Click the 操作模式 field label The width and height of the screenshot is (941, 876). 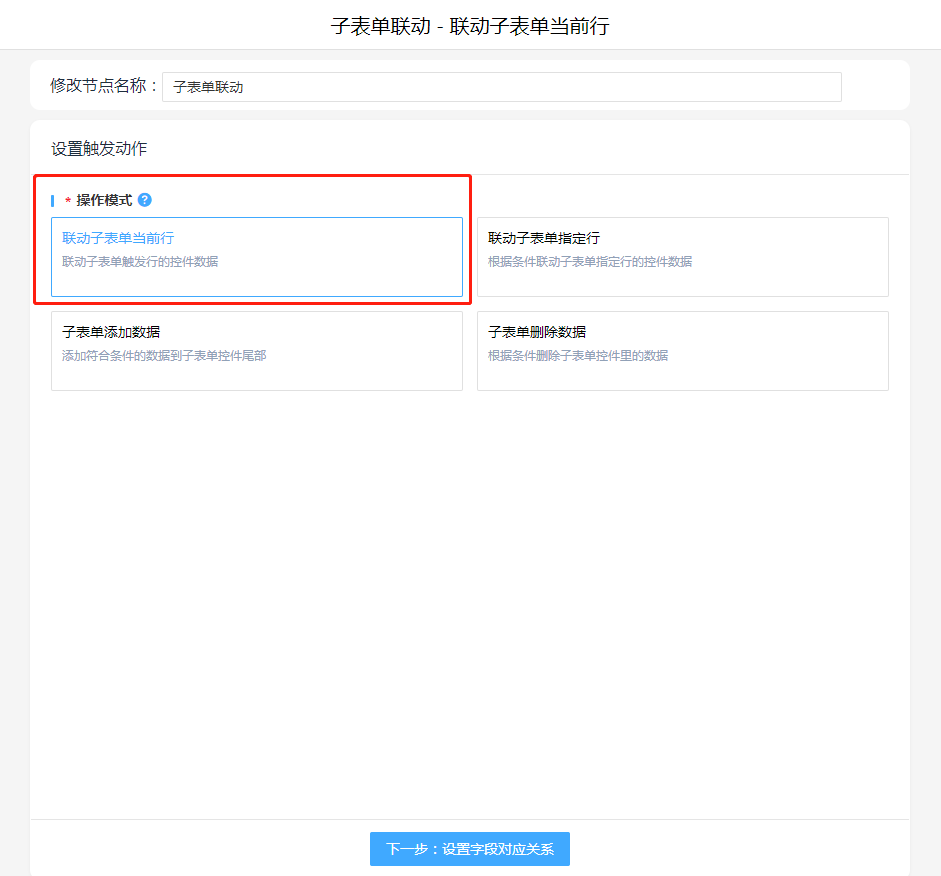coord(104,200)
